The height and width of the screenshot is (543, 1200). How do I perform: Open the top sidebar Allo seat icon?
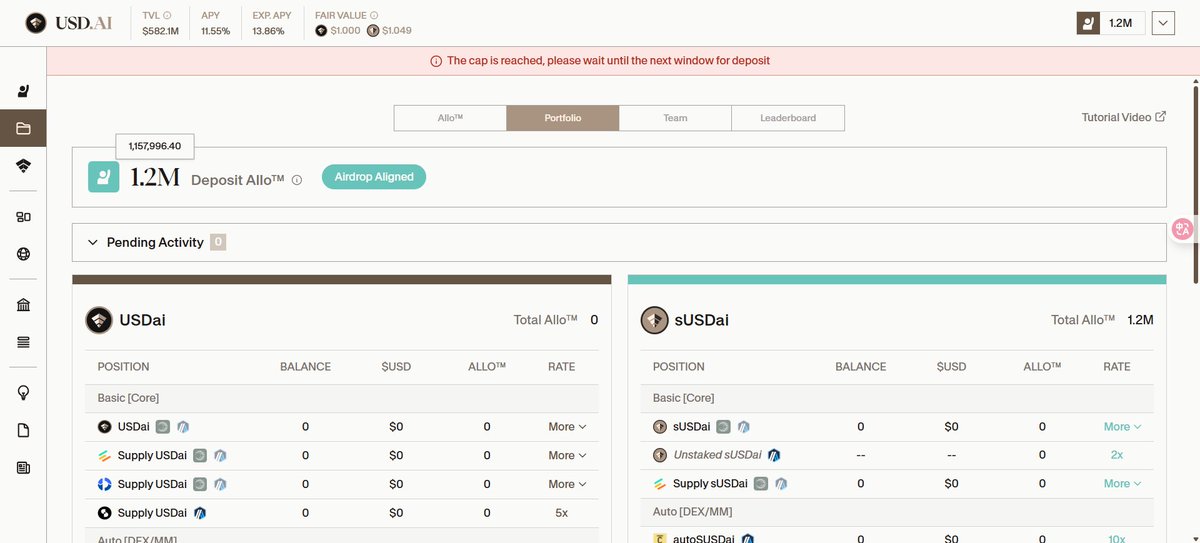click(x=23, y=91)
